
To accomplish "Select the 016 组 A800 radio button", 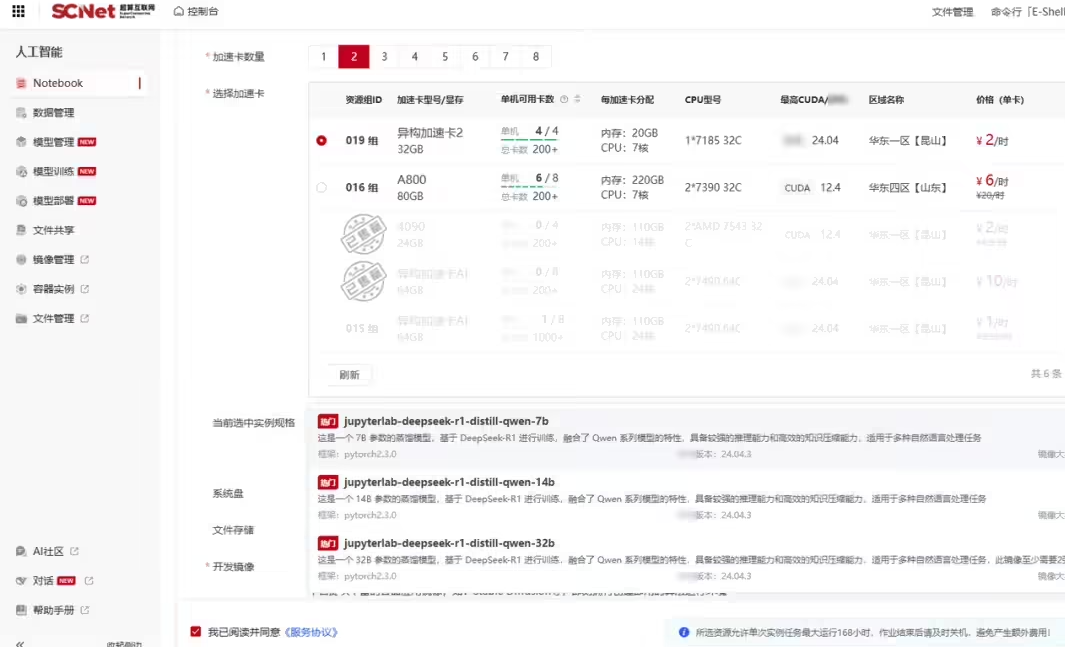I will click(321, 187).
